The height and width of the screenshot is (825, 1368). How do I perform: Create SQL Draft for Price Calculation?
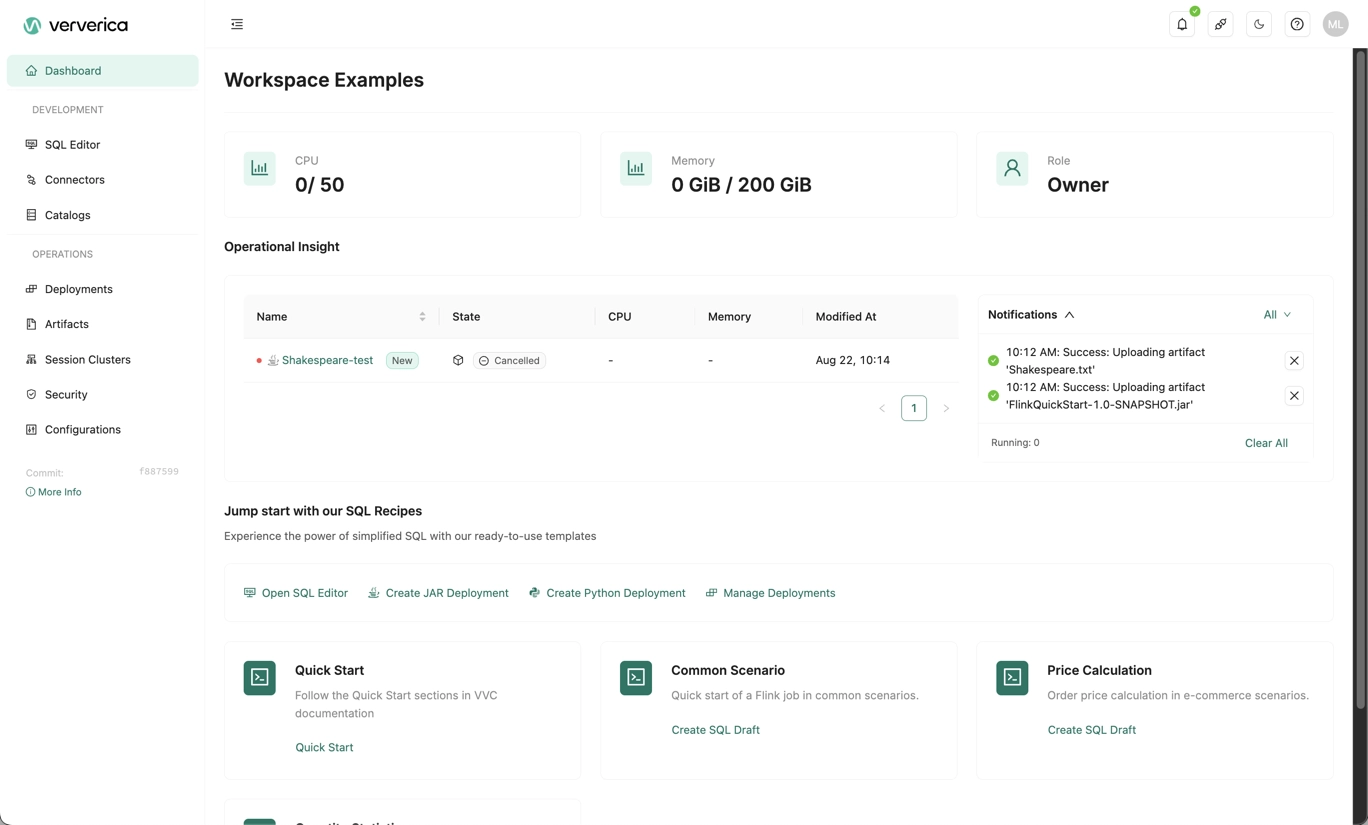tap(1091, 730)
